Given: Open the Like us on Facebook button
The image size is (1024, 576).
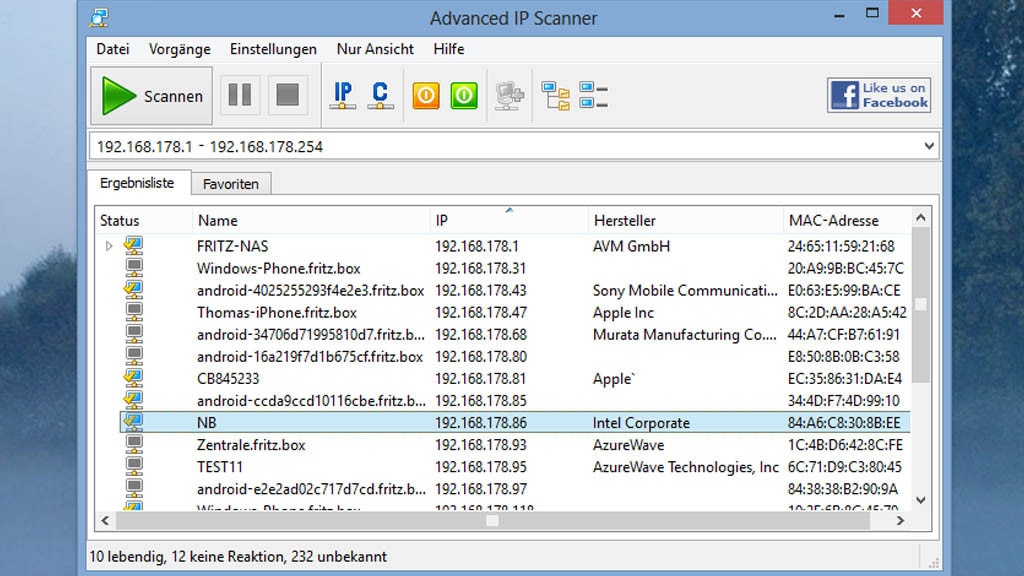Looking at the screenshot, I should click(877, 95).
